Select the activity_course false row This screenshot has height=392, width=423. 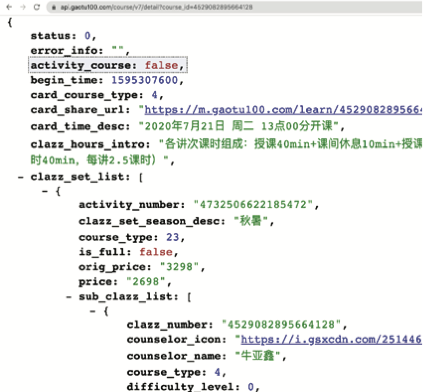click(x=108, y=65)
